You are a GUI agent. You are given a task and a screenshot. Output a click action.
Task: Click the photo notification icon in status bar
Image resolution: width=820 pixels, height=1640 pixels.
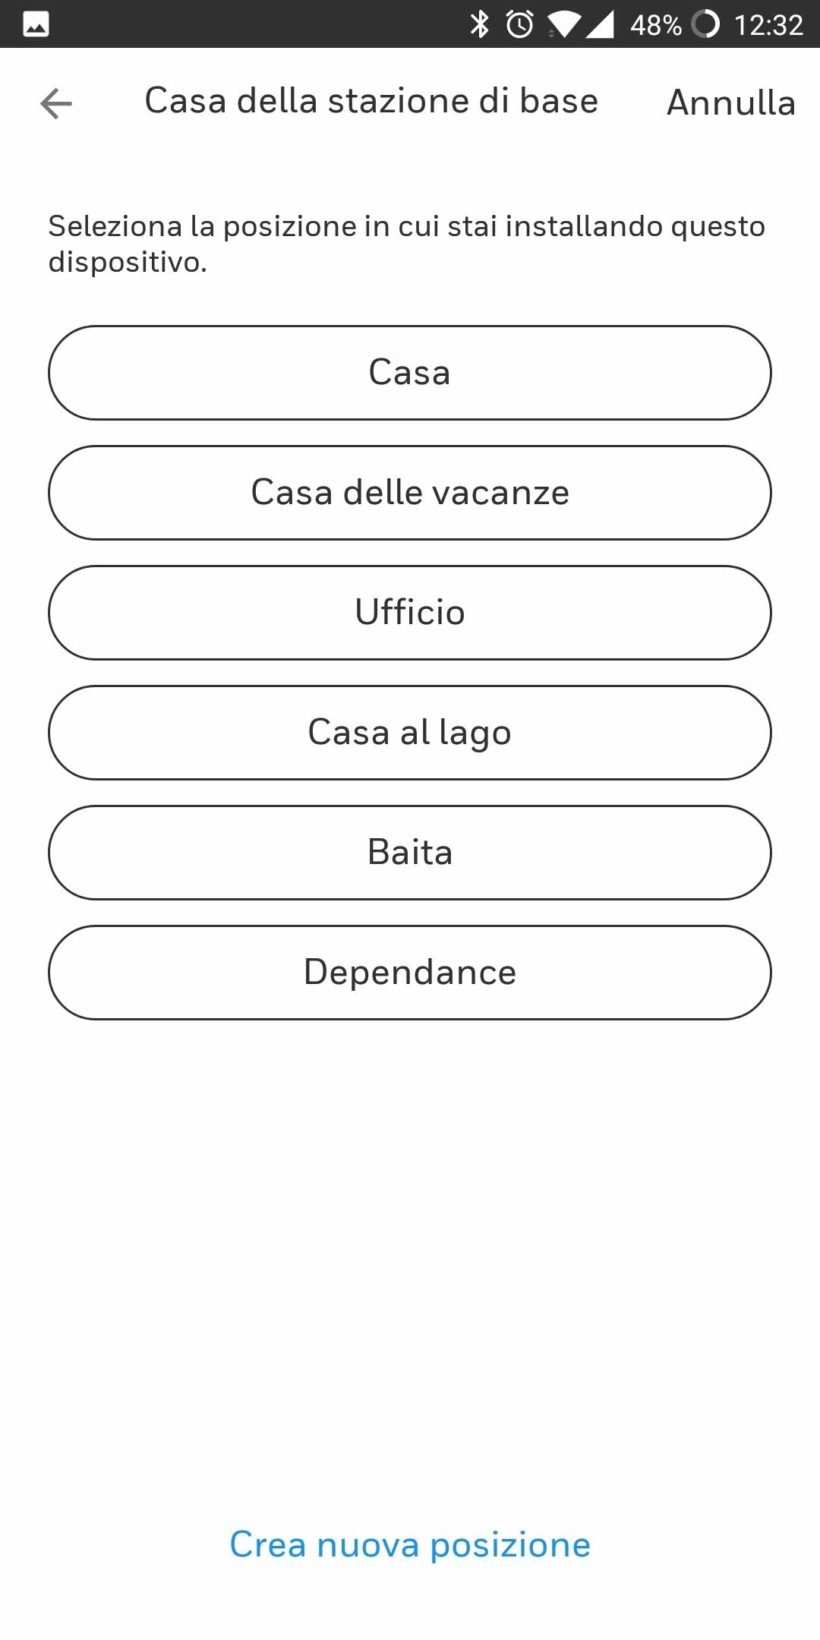coord(36,24)
